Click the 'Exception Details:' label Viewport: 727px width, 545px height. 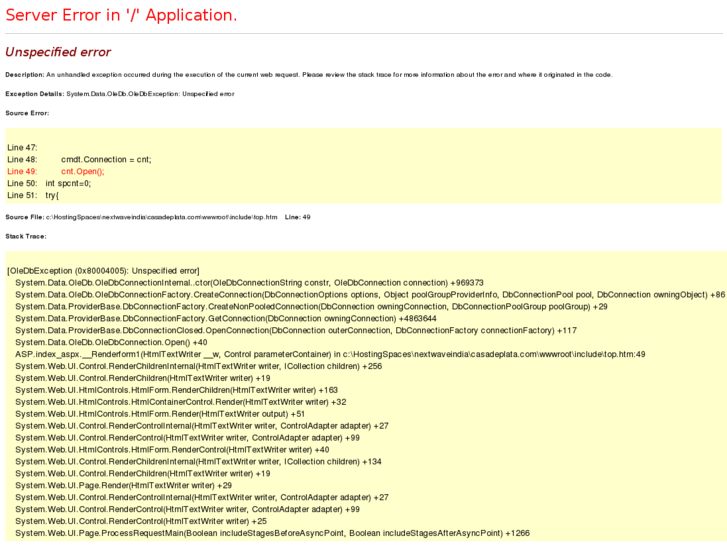34,94
